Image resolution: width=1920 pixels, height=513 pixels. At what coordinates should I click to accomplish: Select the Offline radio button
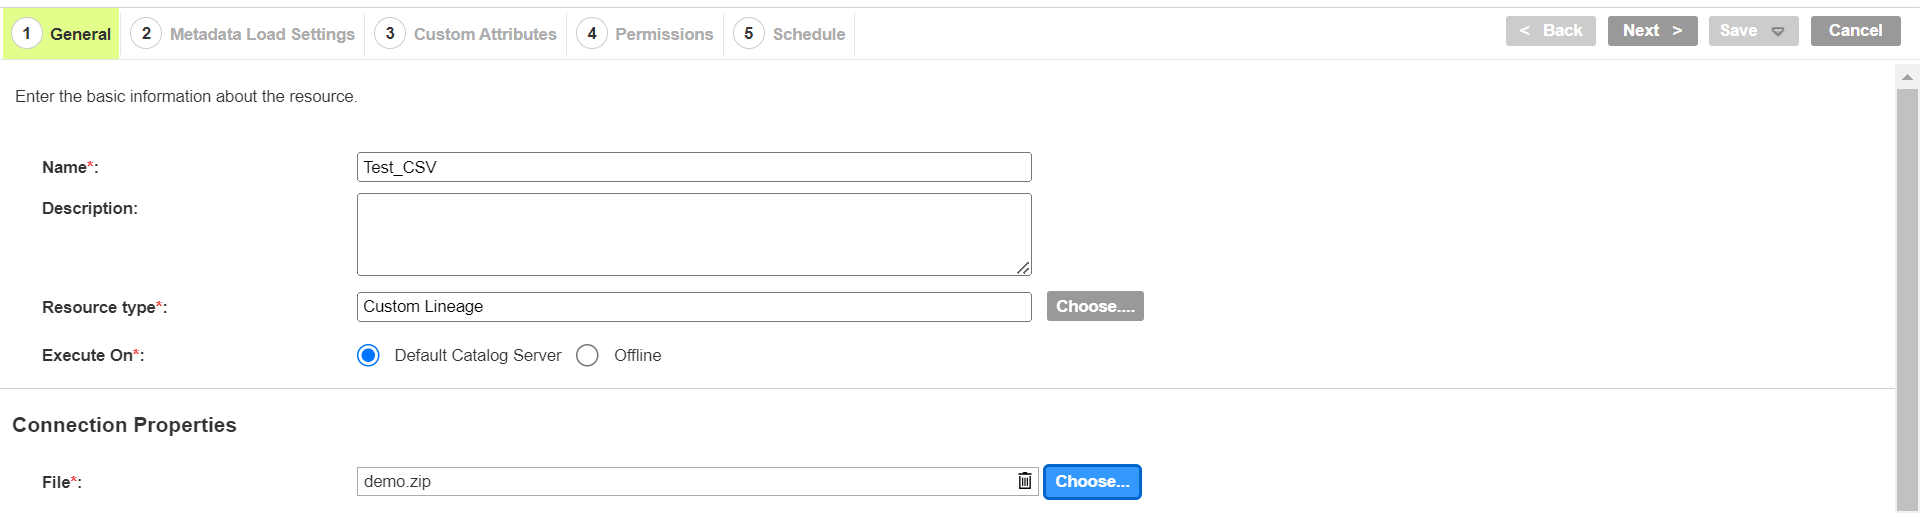coord(587,355)
